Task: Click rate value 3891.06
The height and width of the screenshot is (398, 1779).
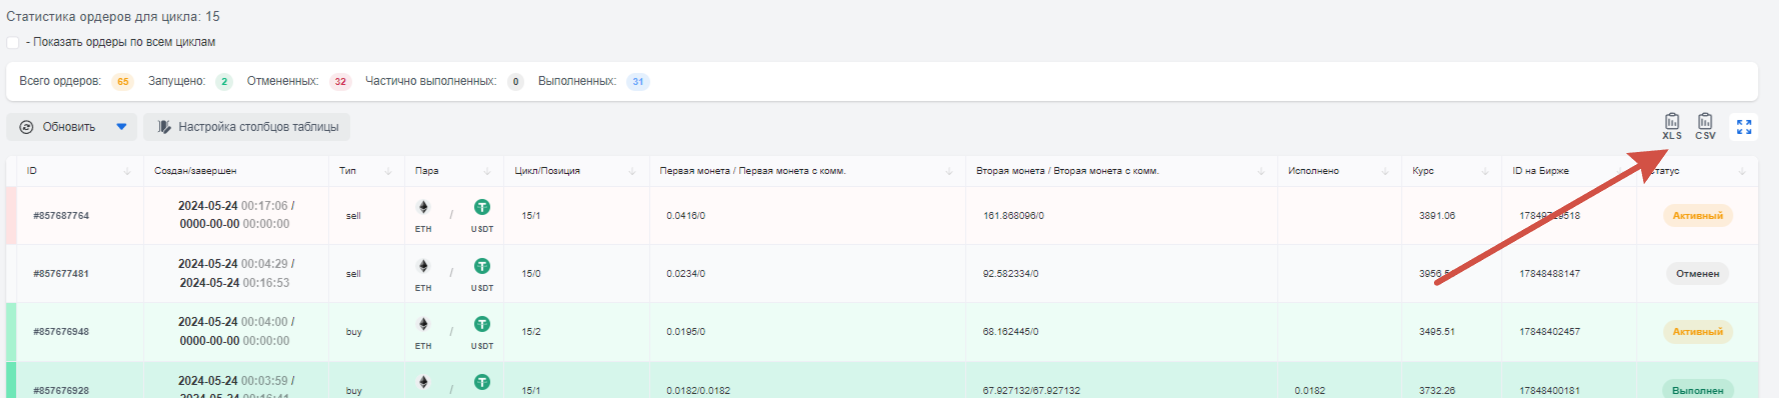Action: click(1437, 216)
